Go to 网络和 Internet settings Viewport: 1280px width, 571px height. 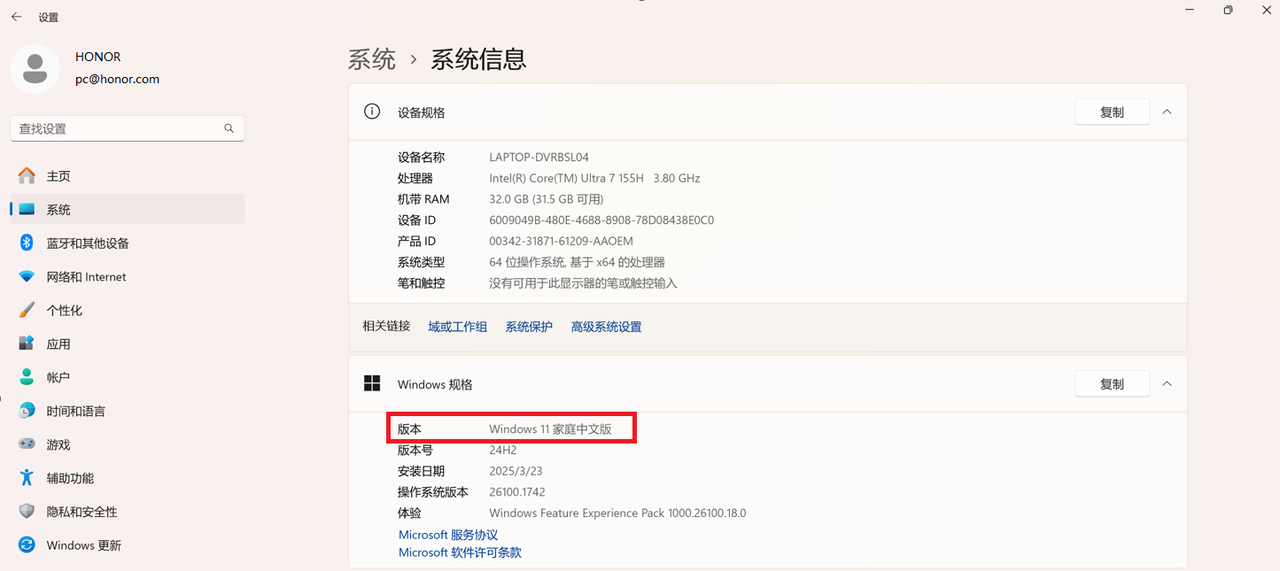86,277
